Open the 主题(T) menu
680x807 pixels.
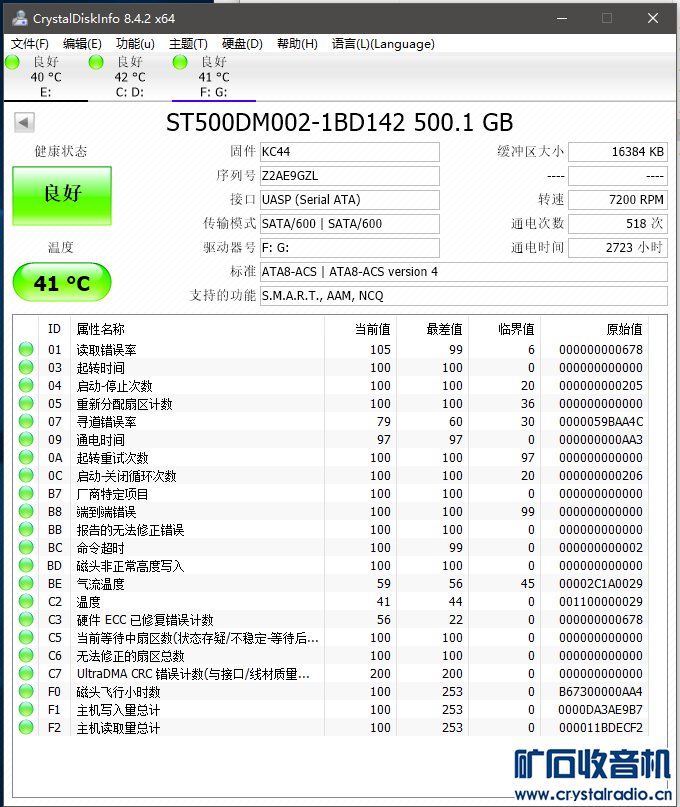pos(188,44)
